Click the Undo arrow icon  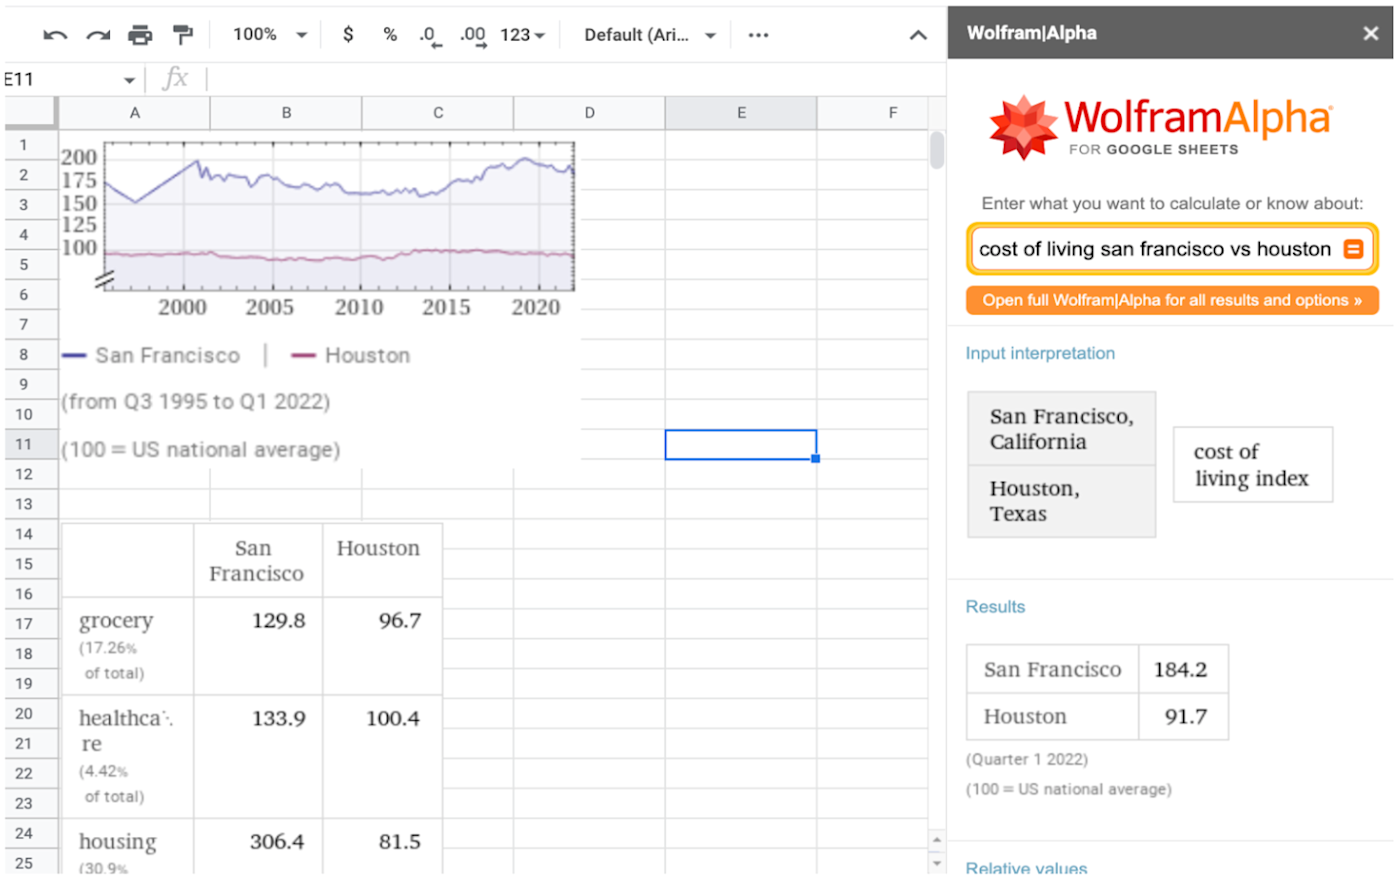coord(55,35)
